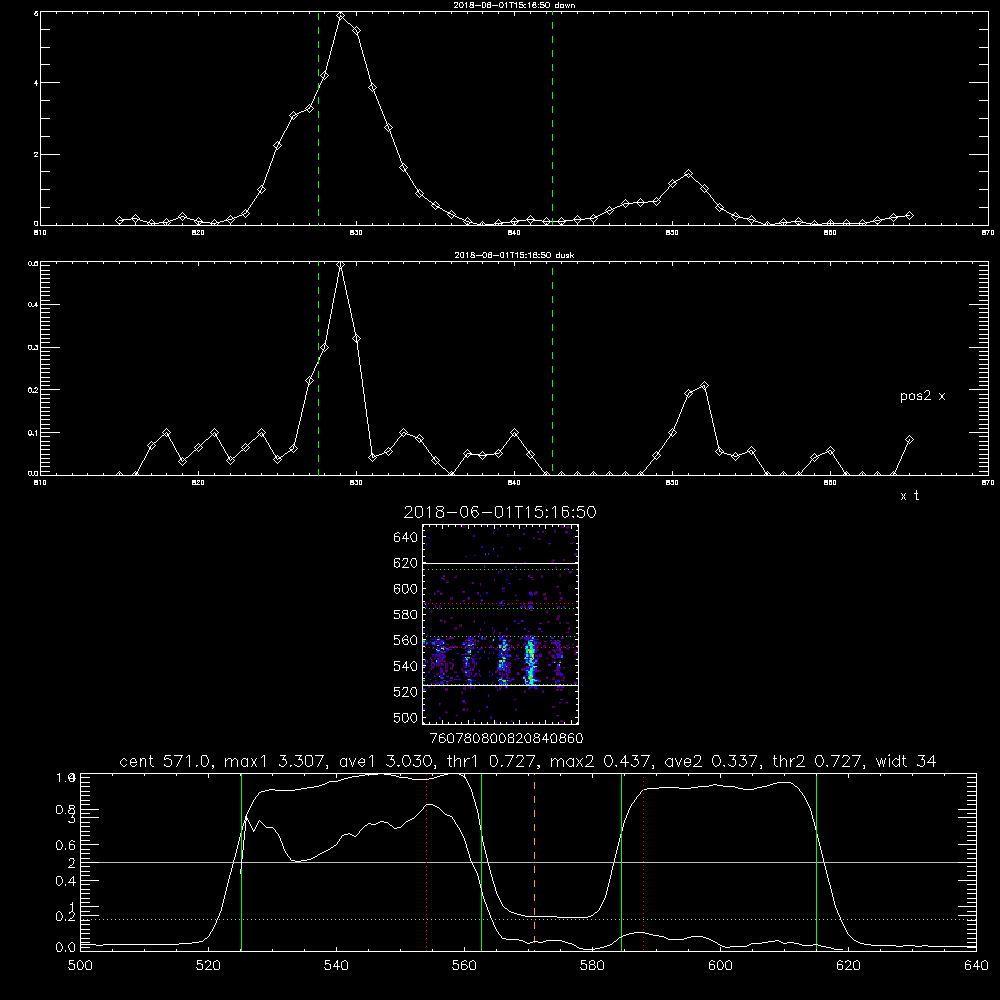Image resolution: width=1000 pixels, height=1000 pixels.
Task: Click the '0.0' label on the bottom plot y-axis
Action: click(x=66, y=947)
